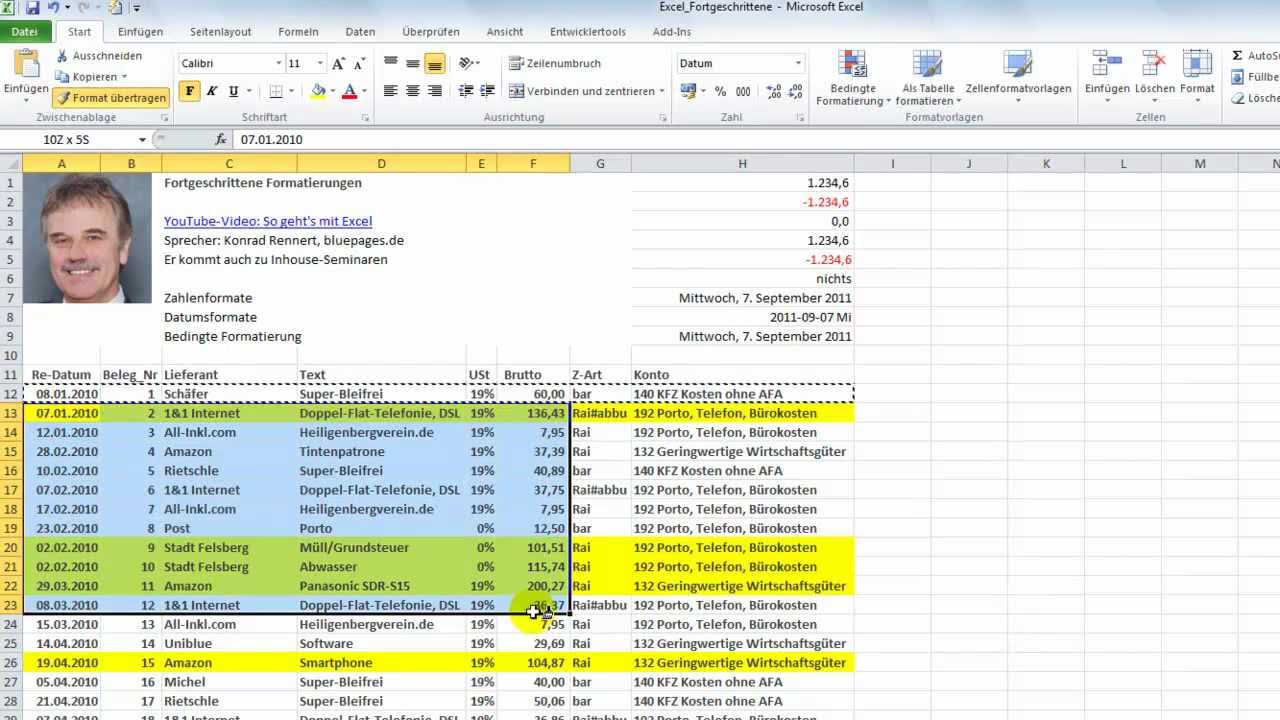Align text left
Viewport: 1280px width, 720px height.
point(390,91)
